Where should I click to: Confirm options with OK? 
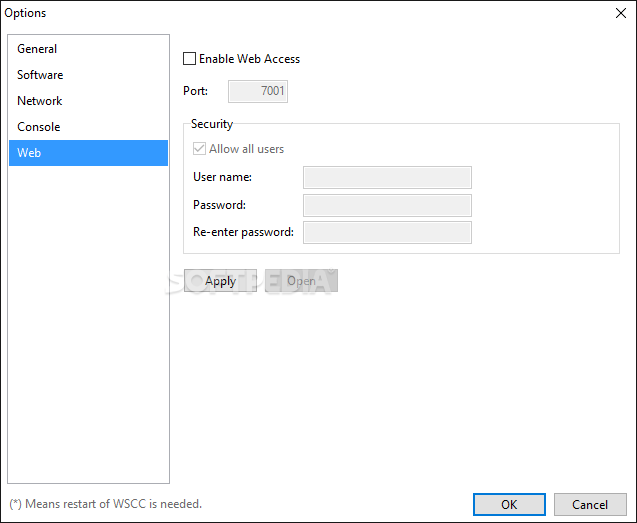click(509, 505)
